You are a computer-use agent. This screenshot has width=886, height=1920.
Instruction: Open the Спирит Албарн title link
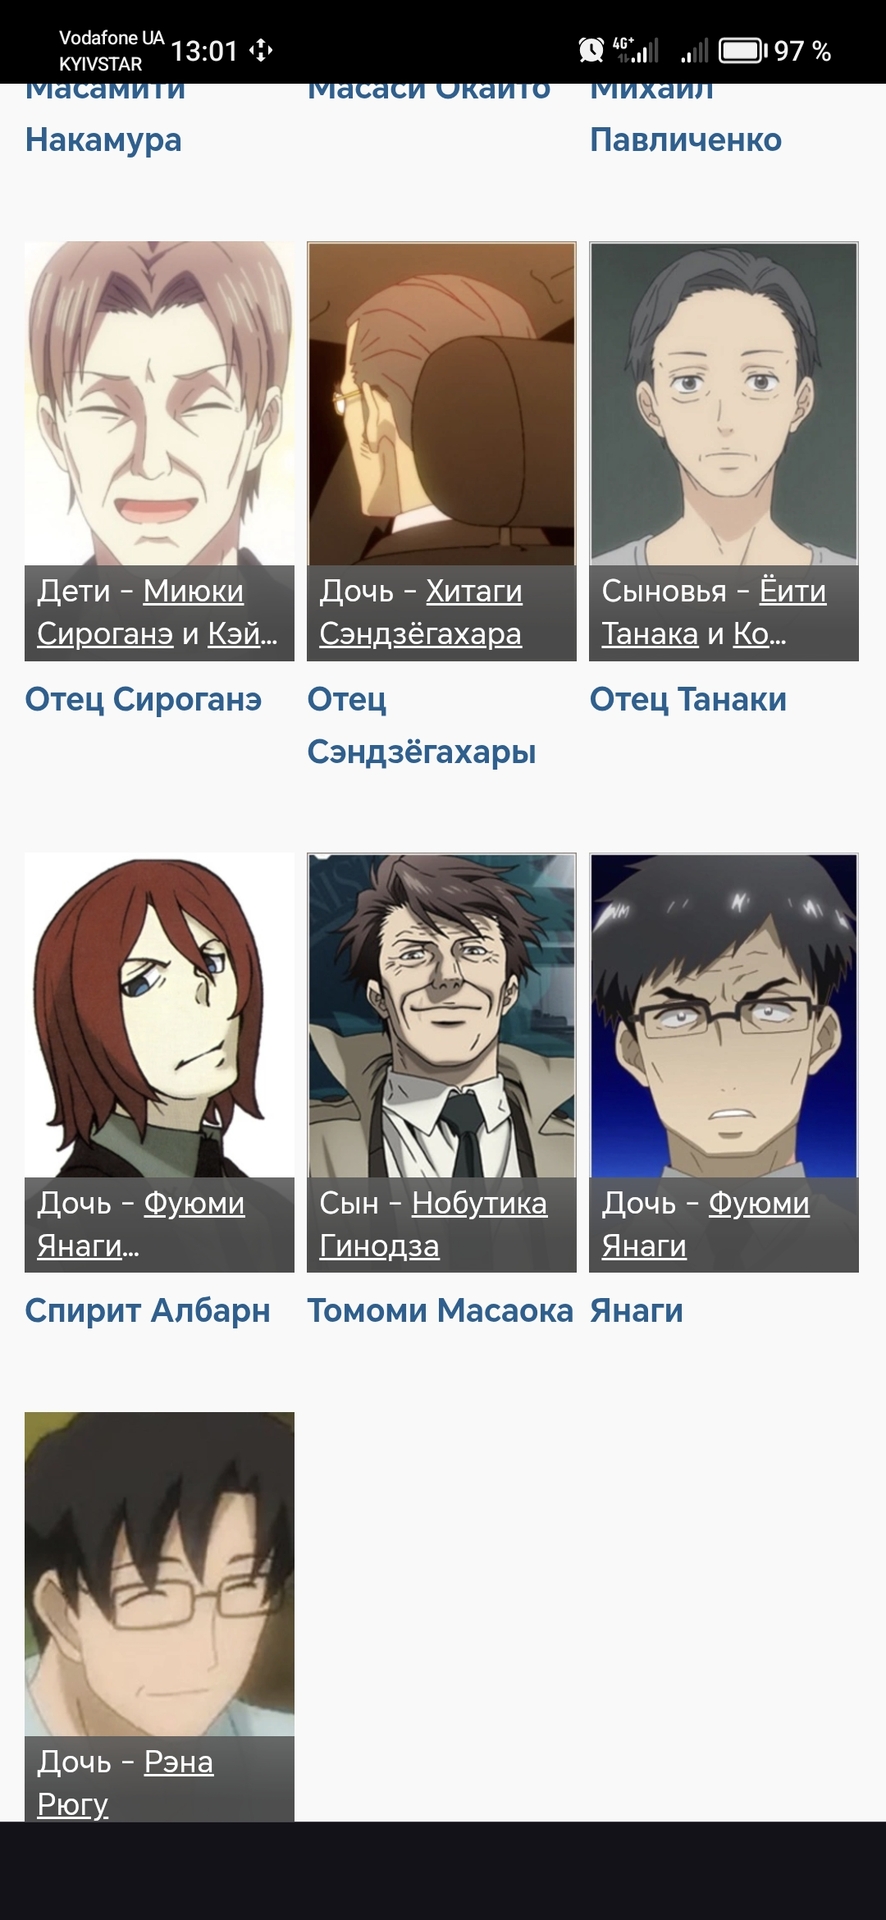point(148,1310)
